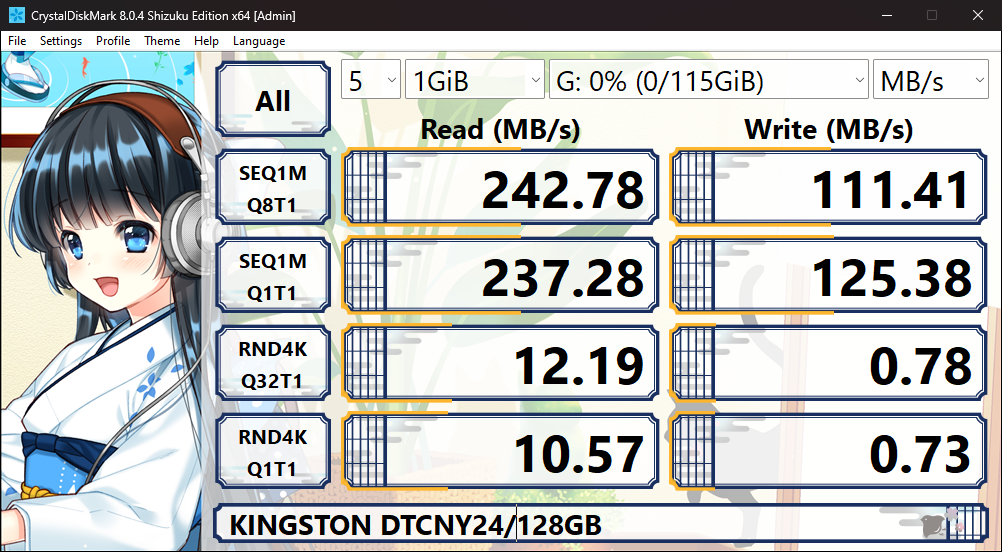The image size is (1002, 552).
Task: Open the drive selector showing G: 0%
Action: coord(709,80)
